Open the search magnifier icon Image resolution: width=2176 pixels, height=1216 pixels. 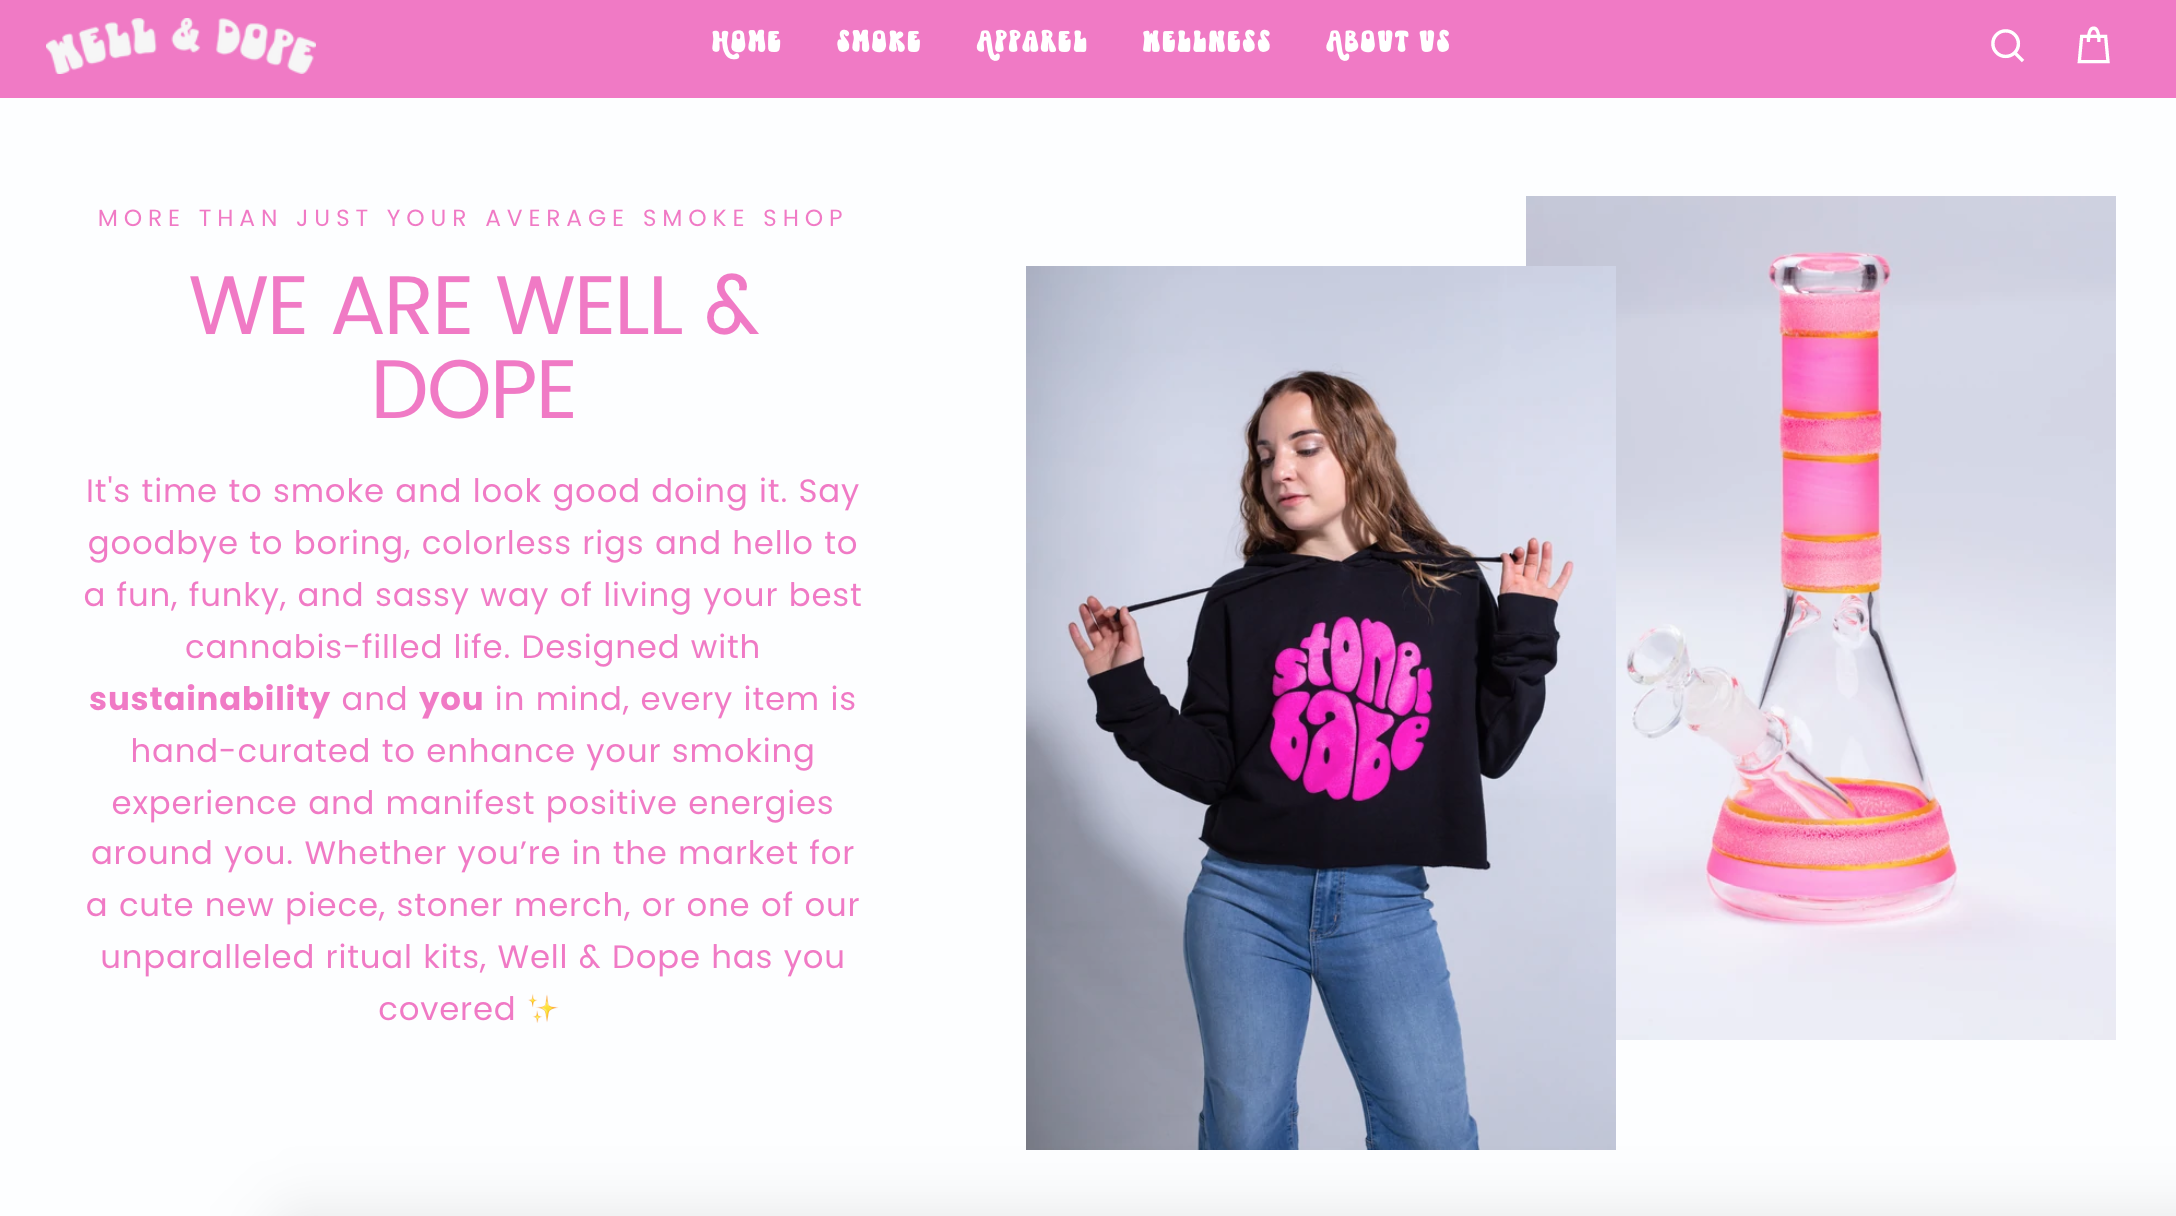[x=2007, y=45]
